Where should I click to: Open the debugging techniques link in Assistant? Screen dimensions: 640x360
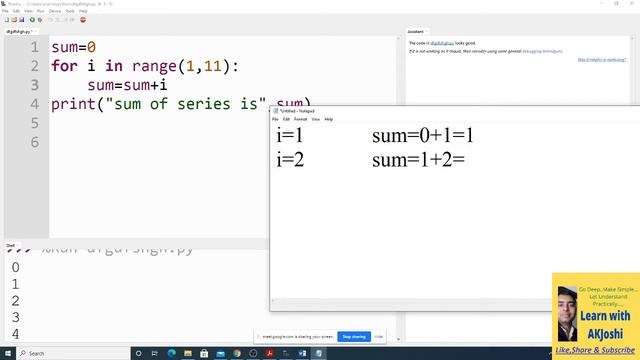pos(542,51)
